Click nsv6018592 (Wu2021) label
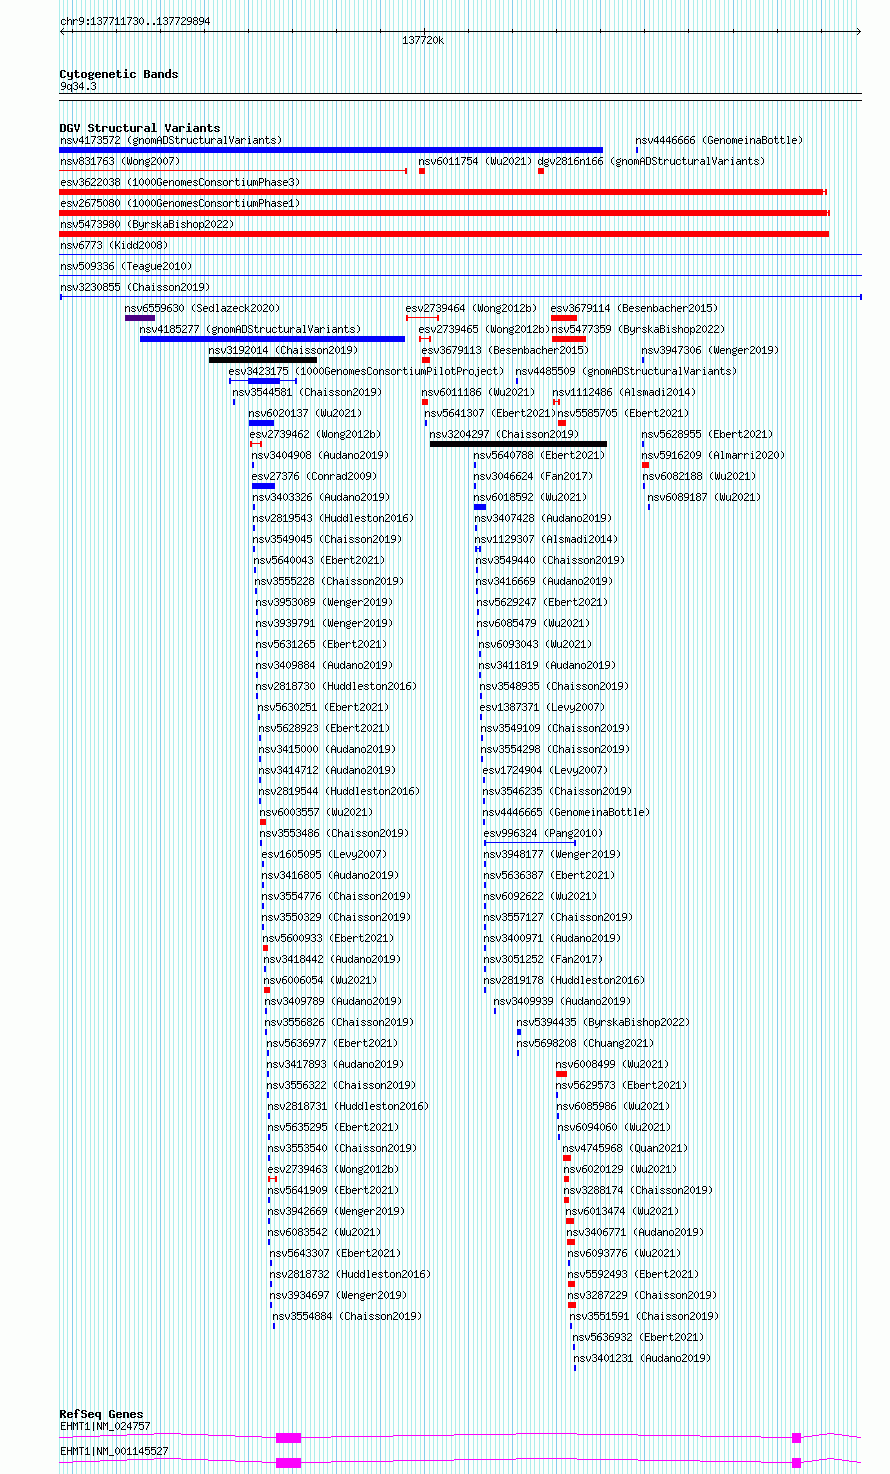The height and width of the screenshot is (1474, 890). [530, 498]
